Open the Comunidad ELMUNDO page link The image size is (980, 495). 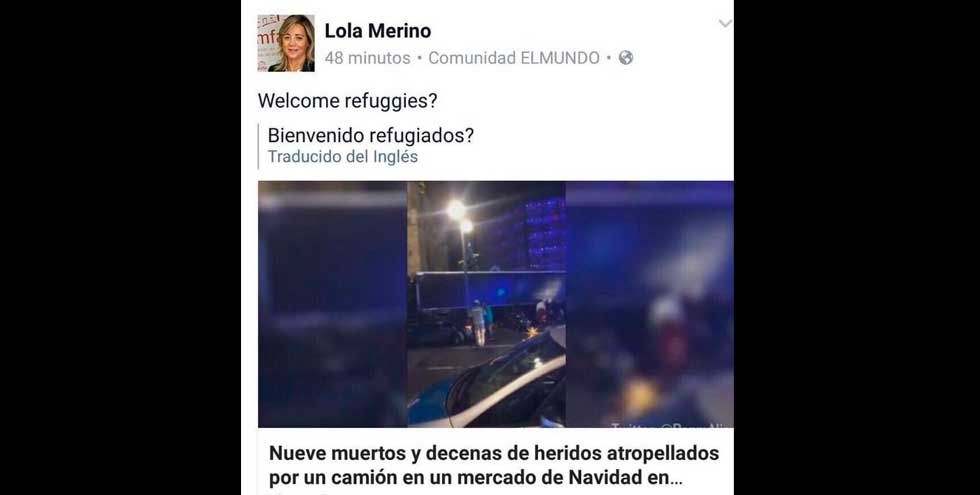[514, 58]
